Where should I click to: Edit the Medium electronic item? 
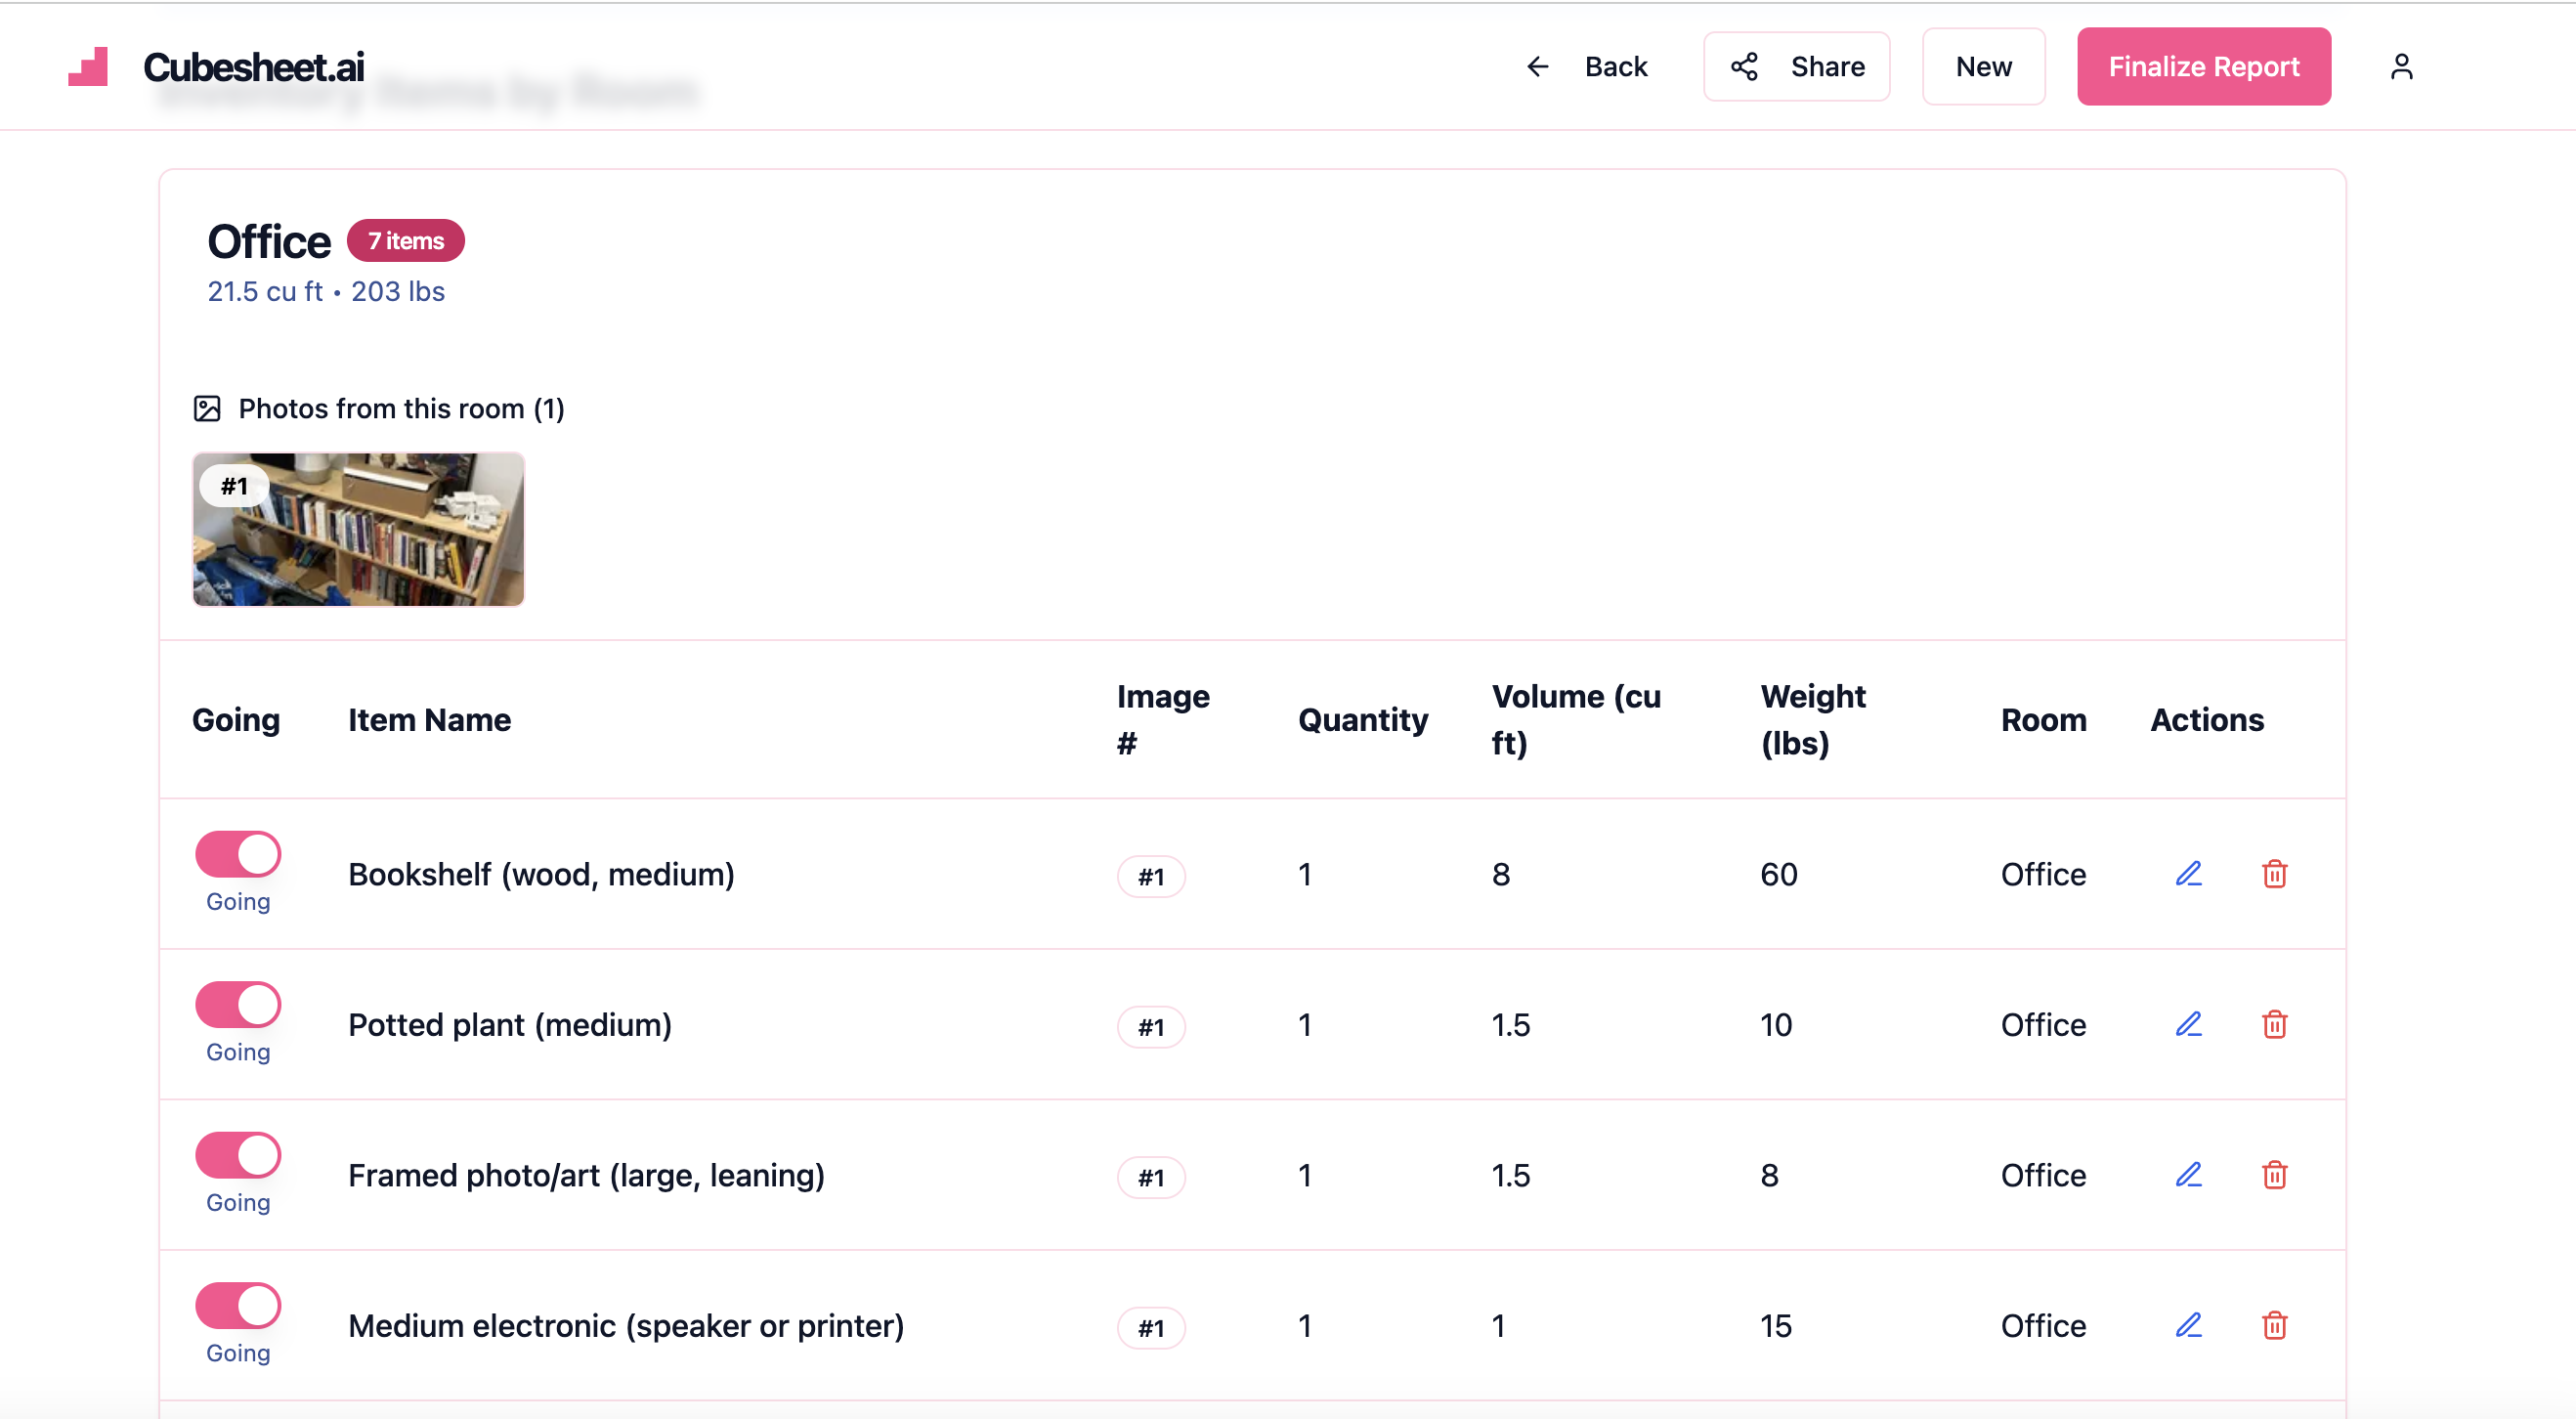[x=2188, y=1325]
